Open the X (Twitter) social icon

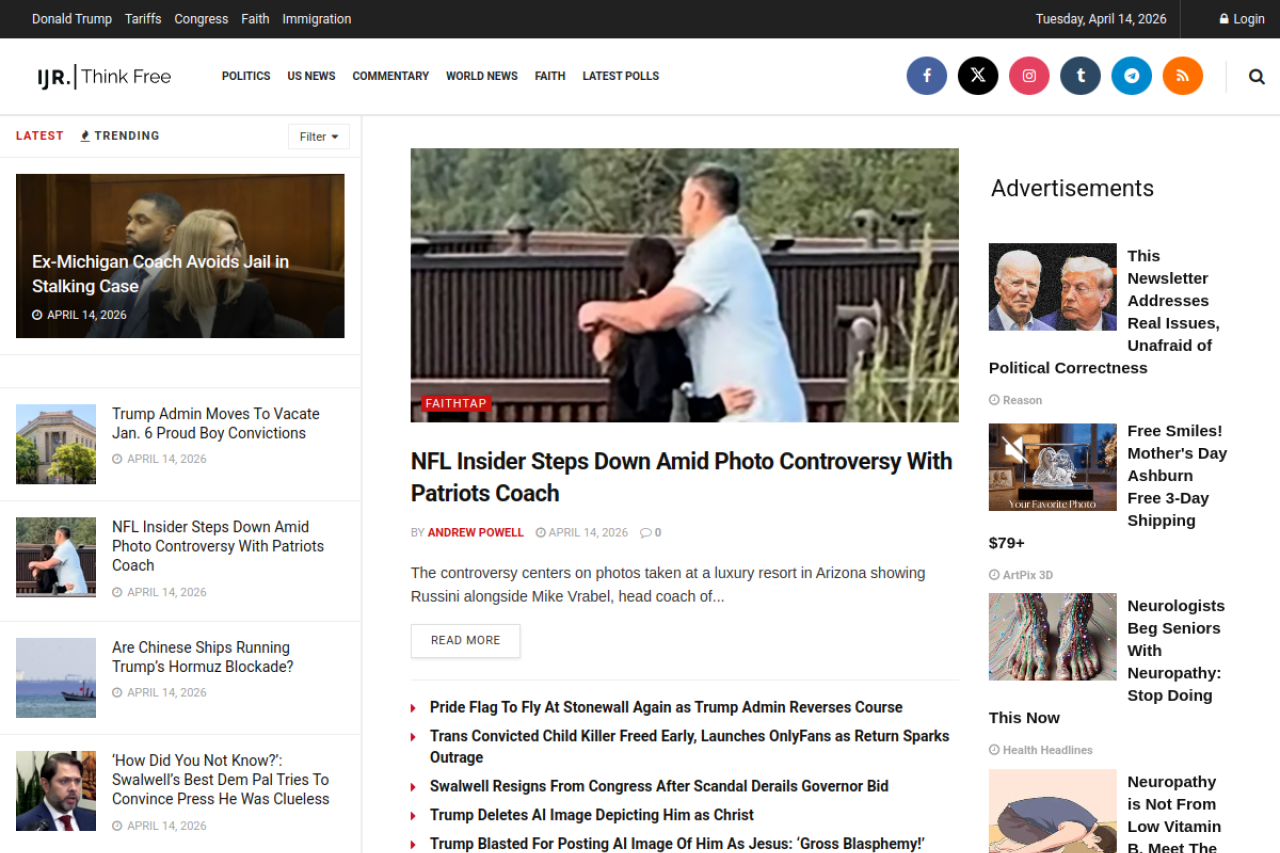pyautogui.click(x=978, y=76)
